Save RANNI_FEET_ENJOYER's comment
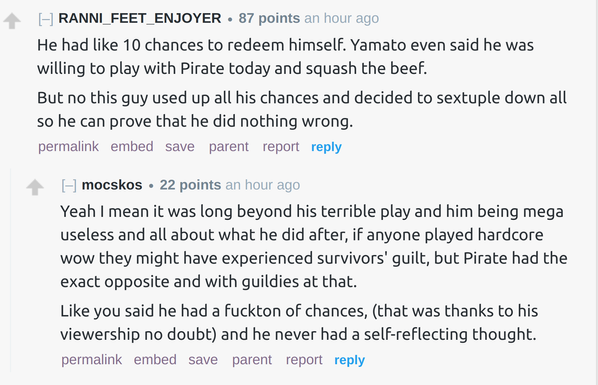 [180, 147]
